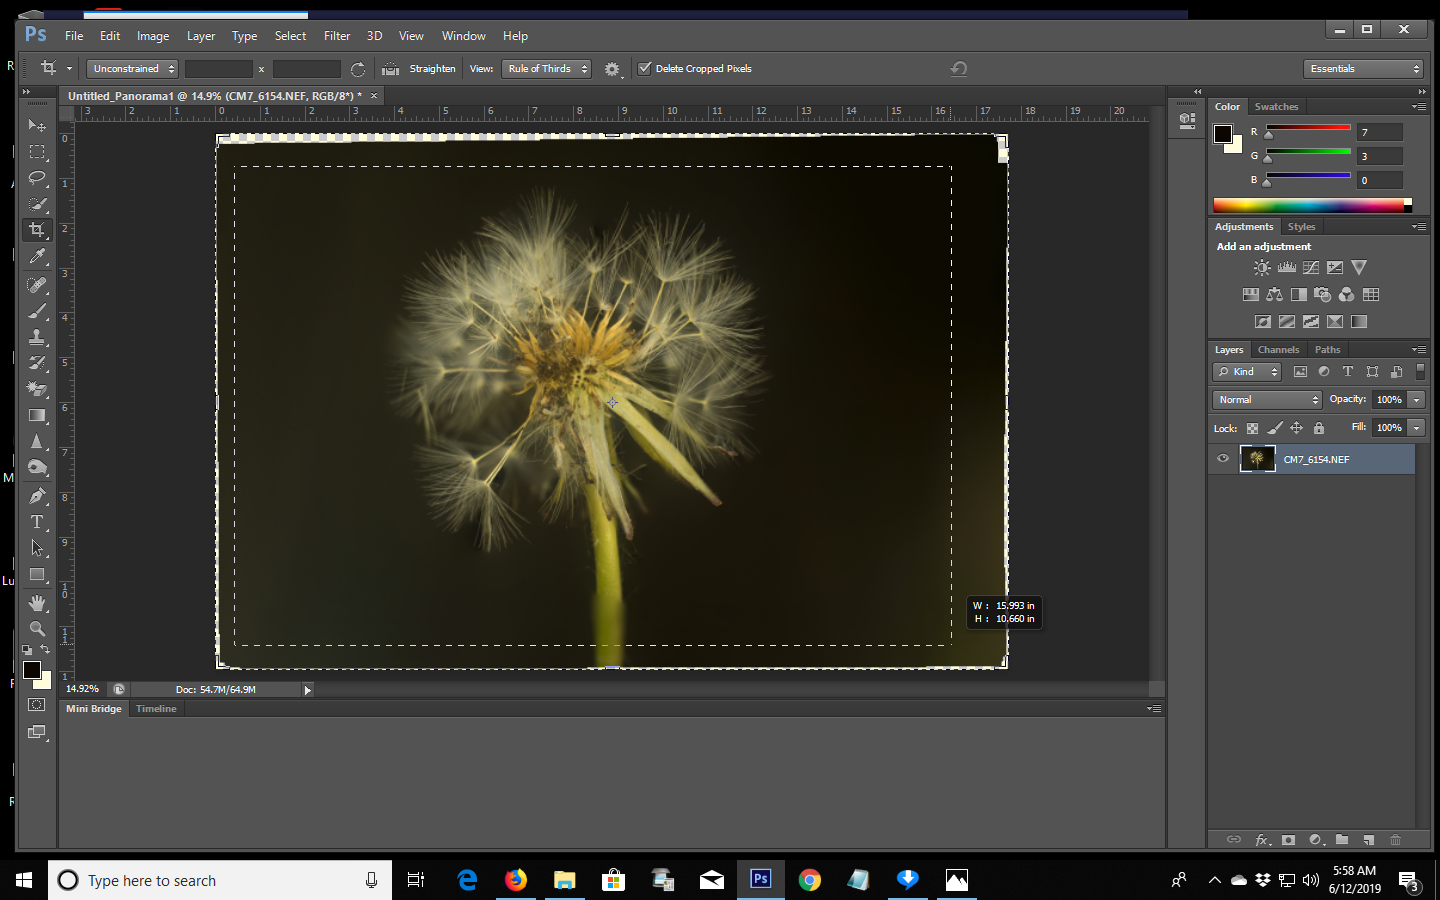
Task: Select the Rectangular Marquee tool
Action: [37, 152]
